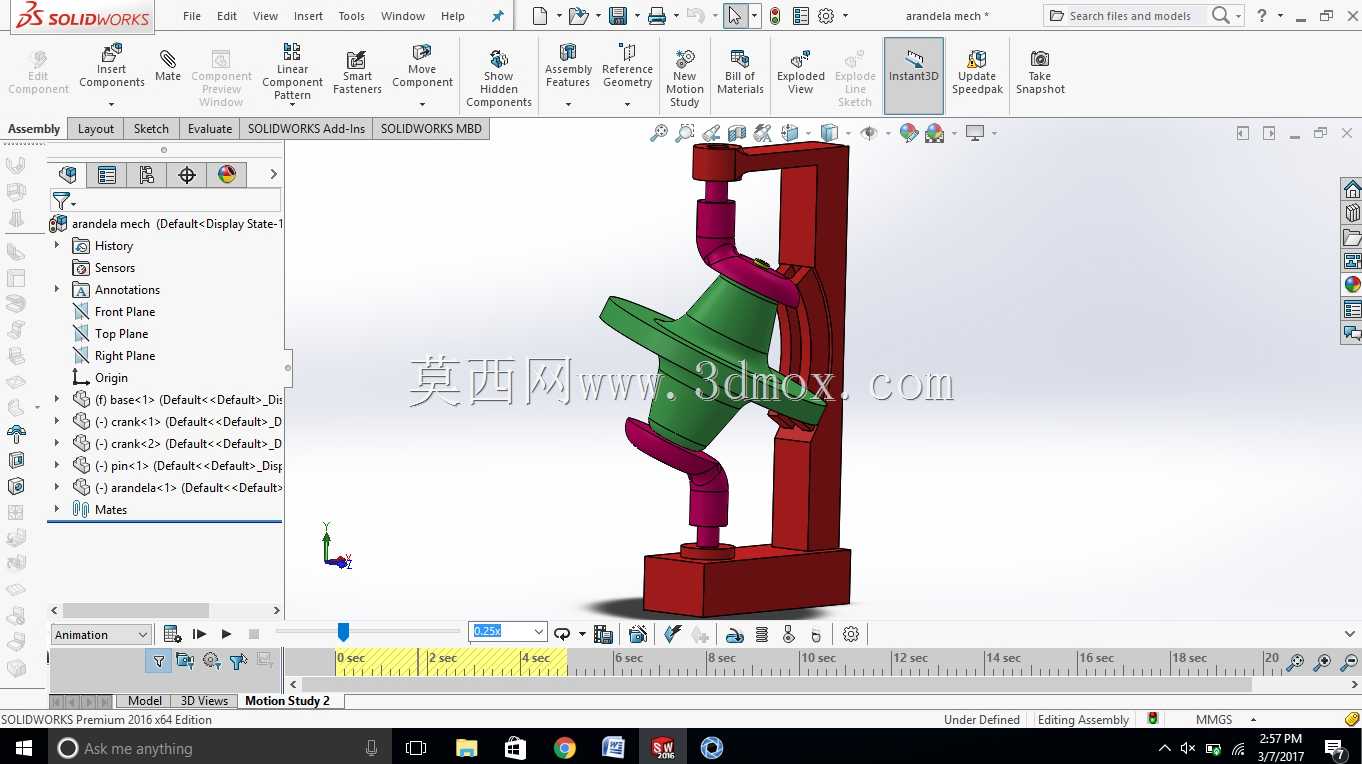Click the Play animation button
This screenshot has width=1362, height=764.
point(226,634)
